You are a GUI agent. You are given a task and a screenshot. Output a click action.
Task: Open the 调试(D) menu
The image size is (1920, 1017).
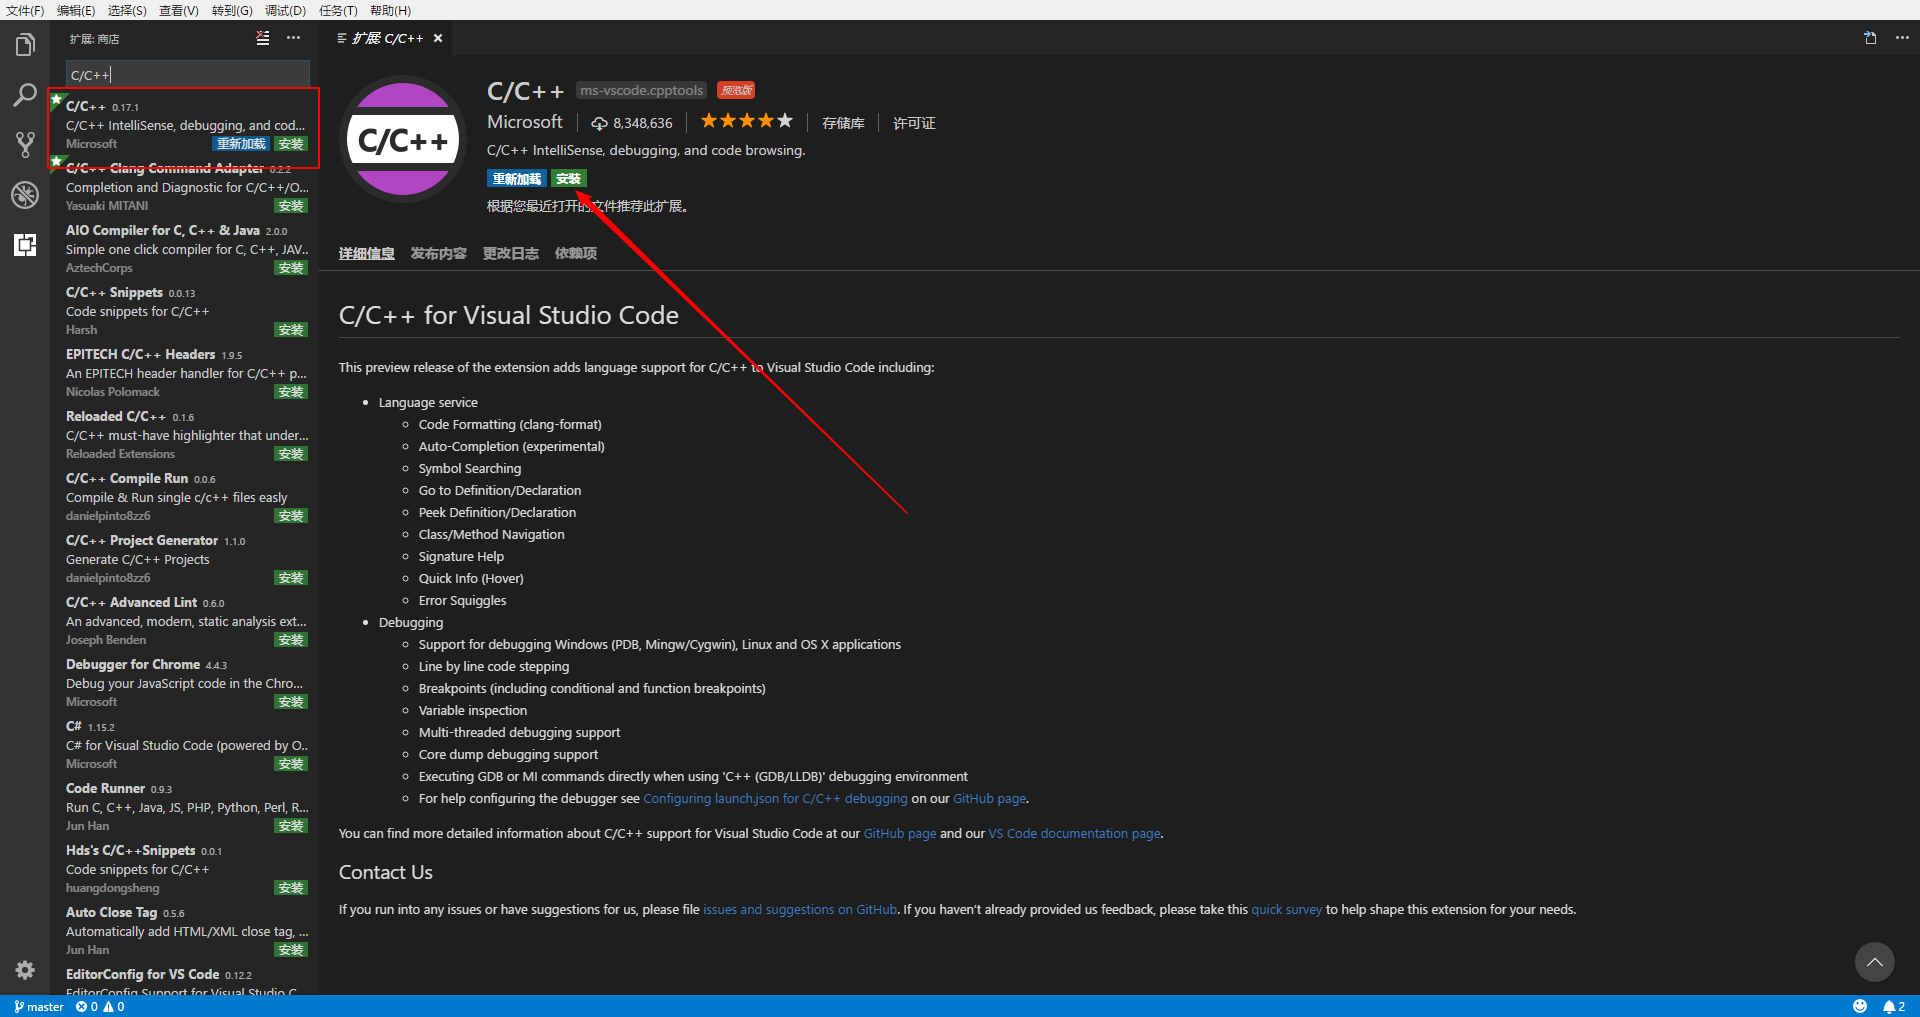pos(285,10)
